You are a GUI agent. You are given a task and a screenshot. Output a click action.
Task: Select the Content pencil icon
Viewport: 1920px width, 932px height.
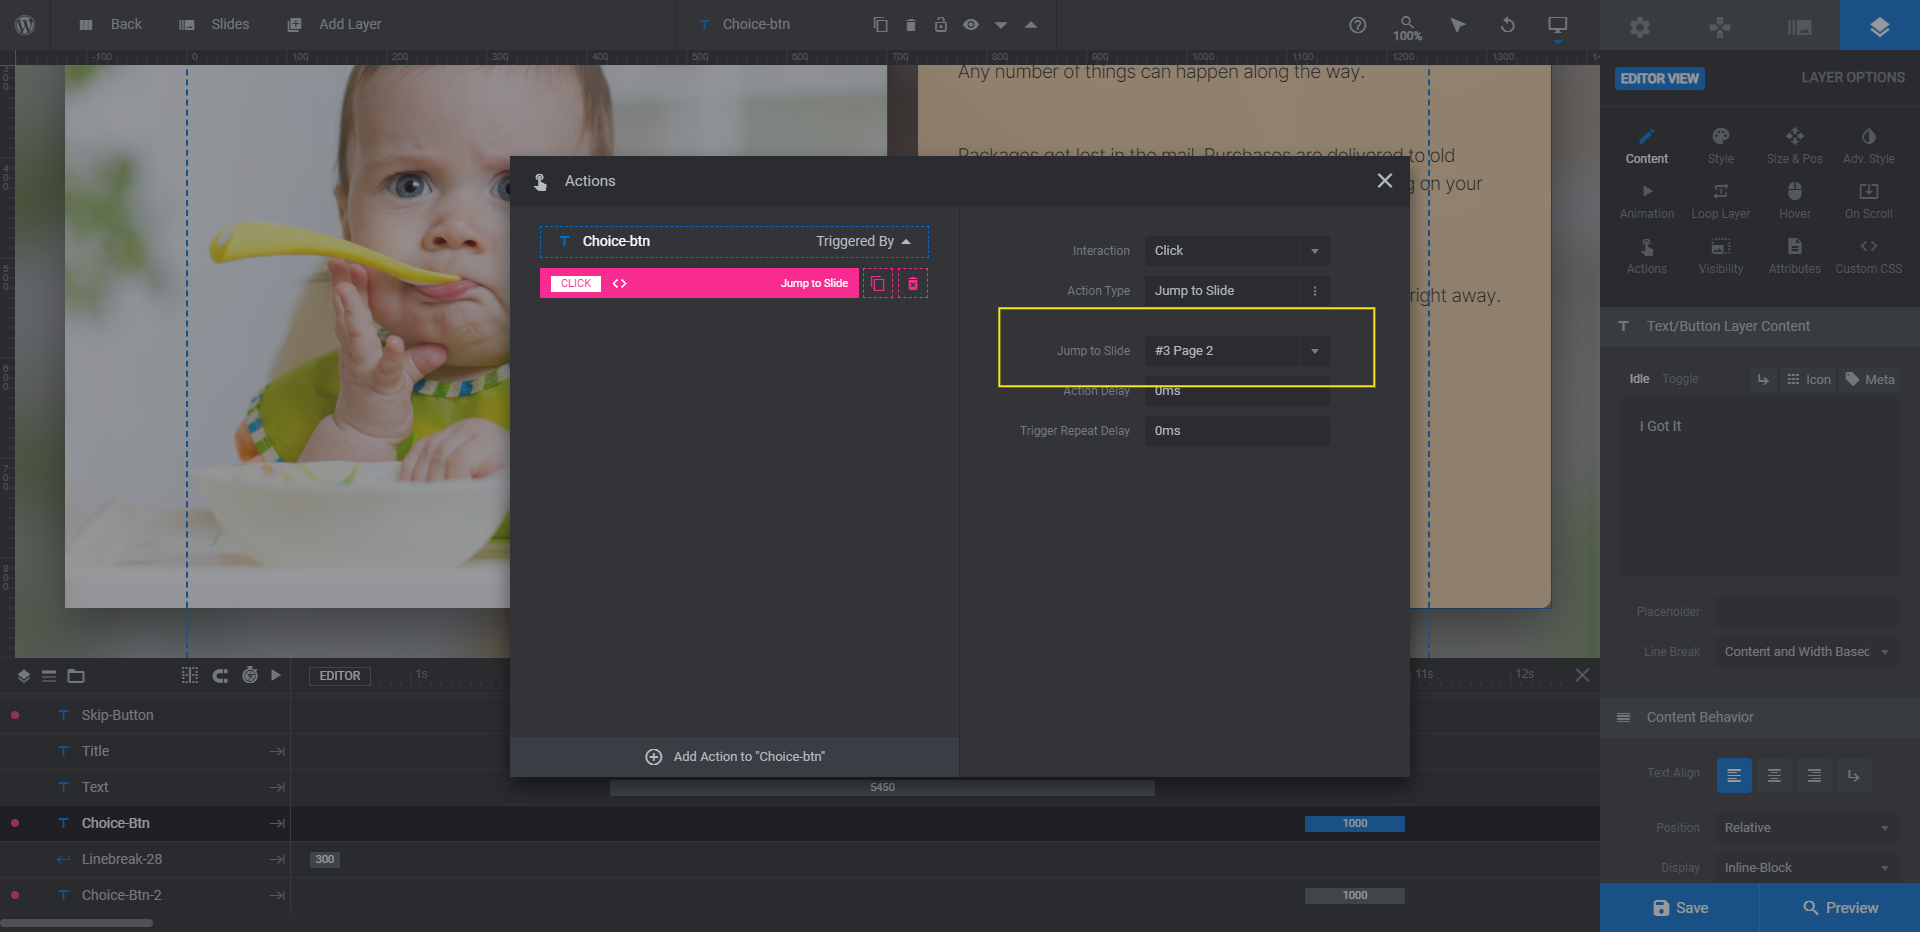pos(1647,146)
